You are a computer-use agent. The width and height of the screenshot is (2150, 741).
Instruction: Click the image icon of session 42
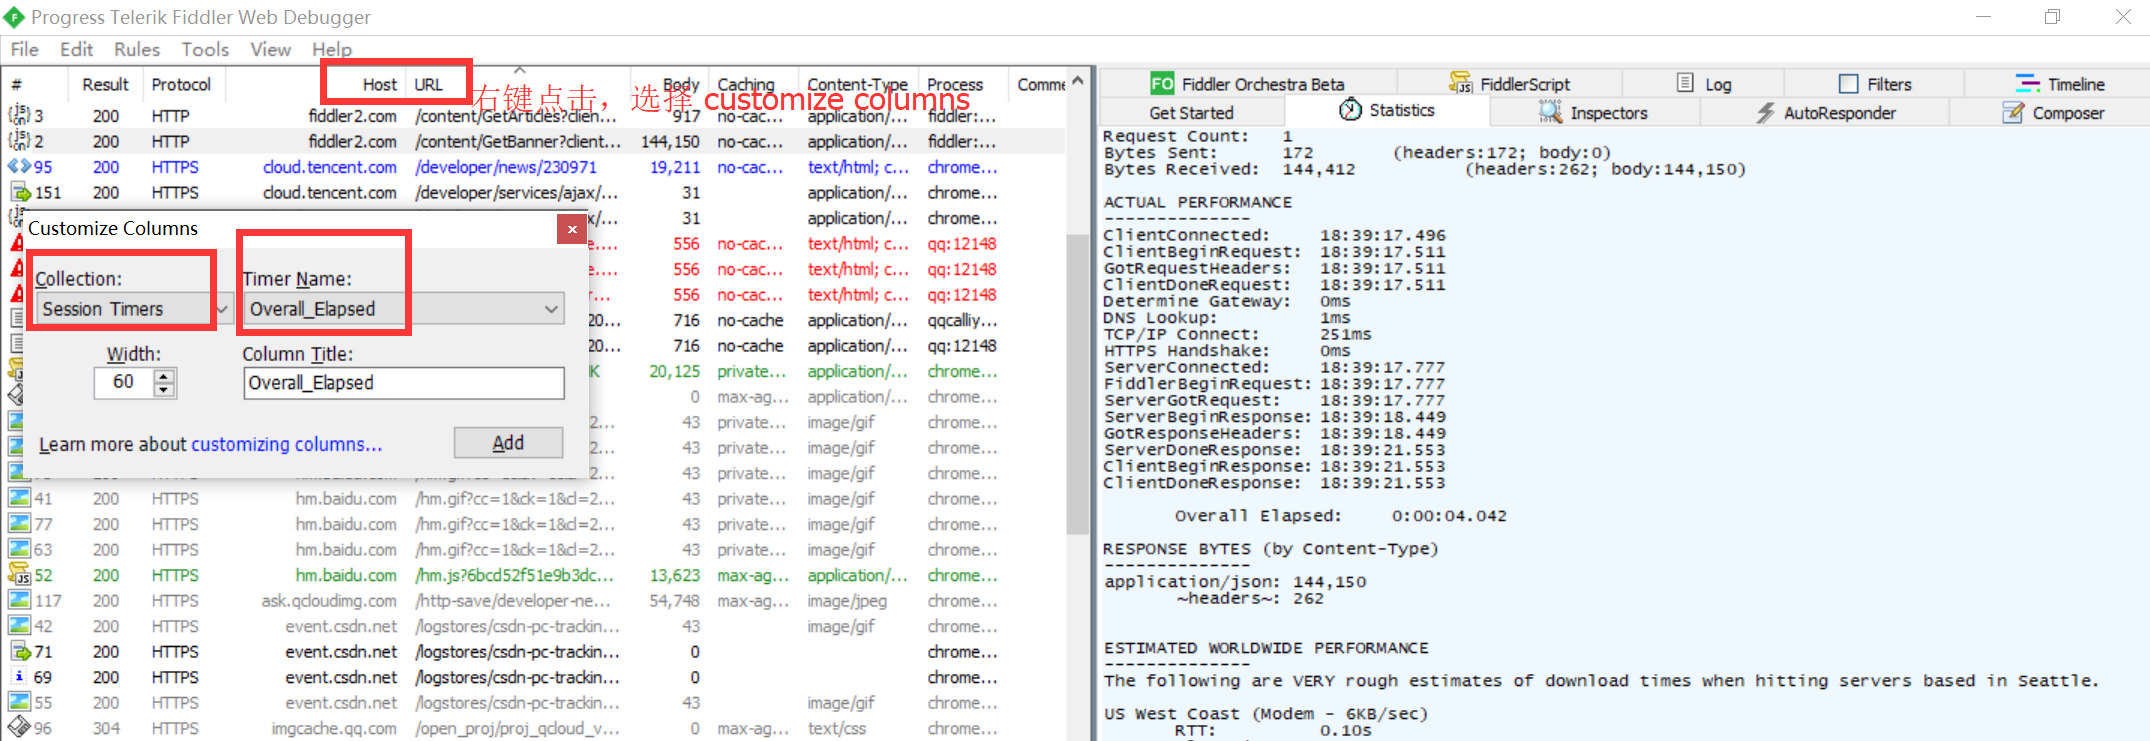(x=19, y=625)
